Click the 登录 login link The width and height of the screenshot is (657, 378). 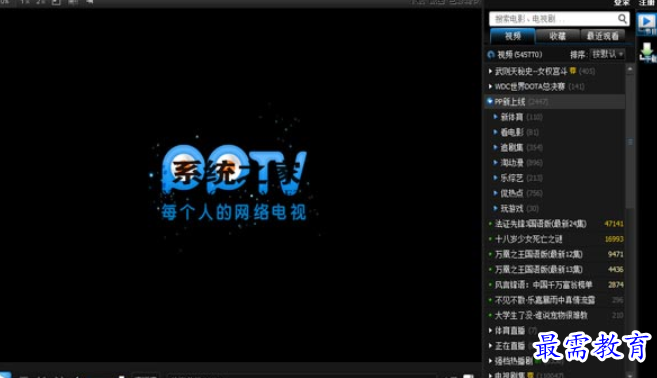(622, 3)
